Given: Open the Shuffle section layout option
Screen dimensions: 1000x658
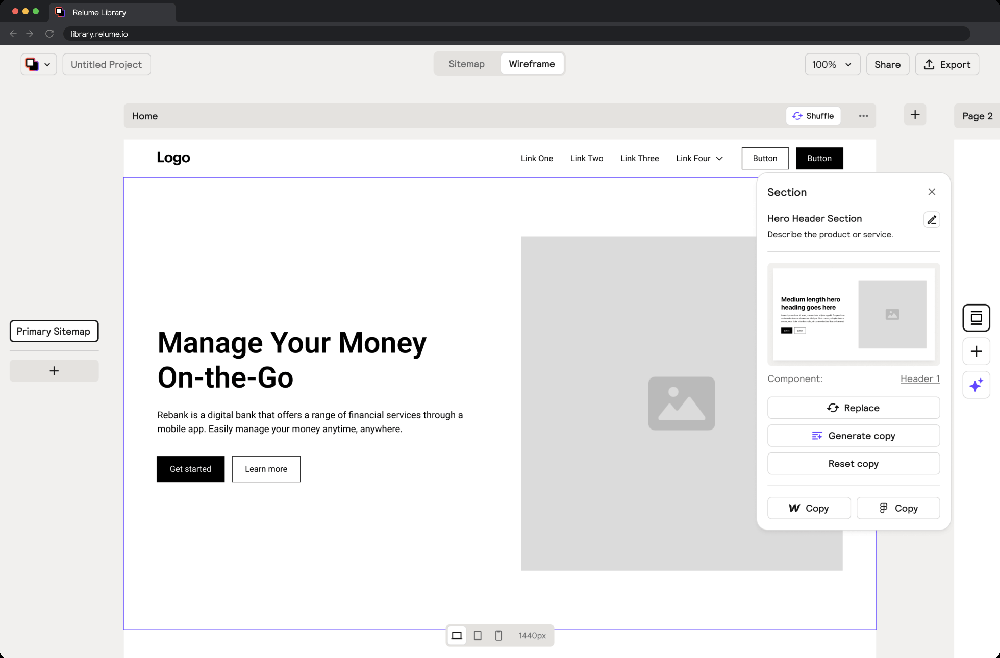Looking at the screenshot, I should [813, 115].
